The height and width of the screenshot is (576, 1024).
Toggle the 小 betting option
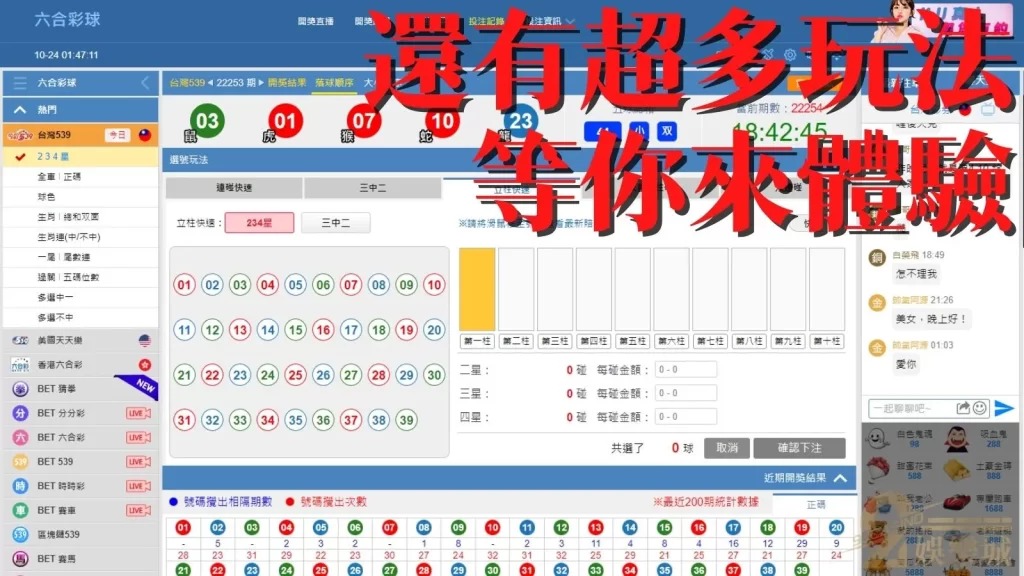pos(638,129)
